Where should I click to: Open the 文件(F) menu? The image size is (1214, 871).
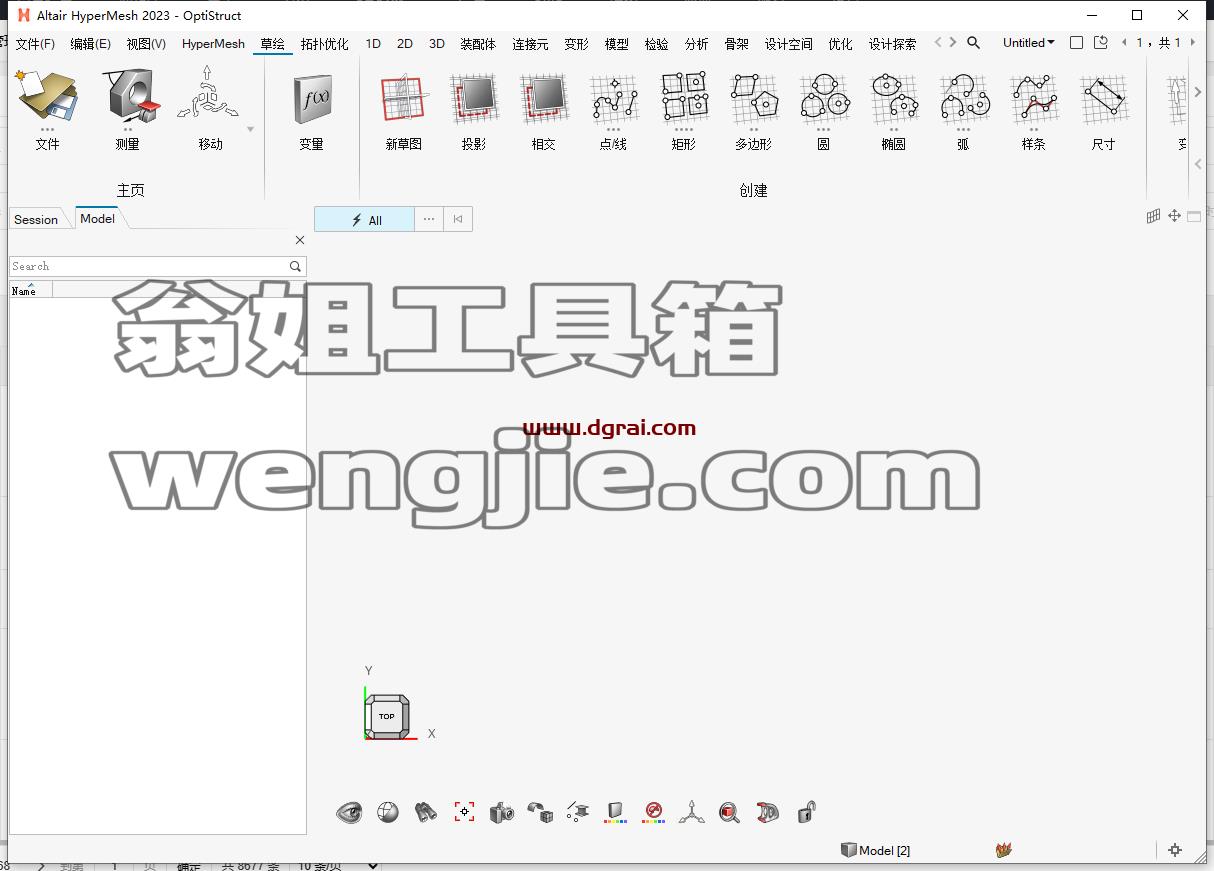[35, 44]
